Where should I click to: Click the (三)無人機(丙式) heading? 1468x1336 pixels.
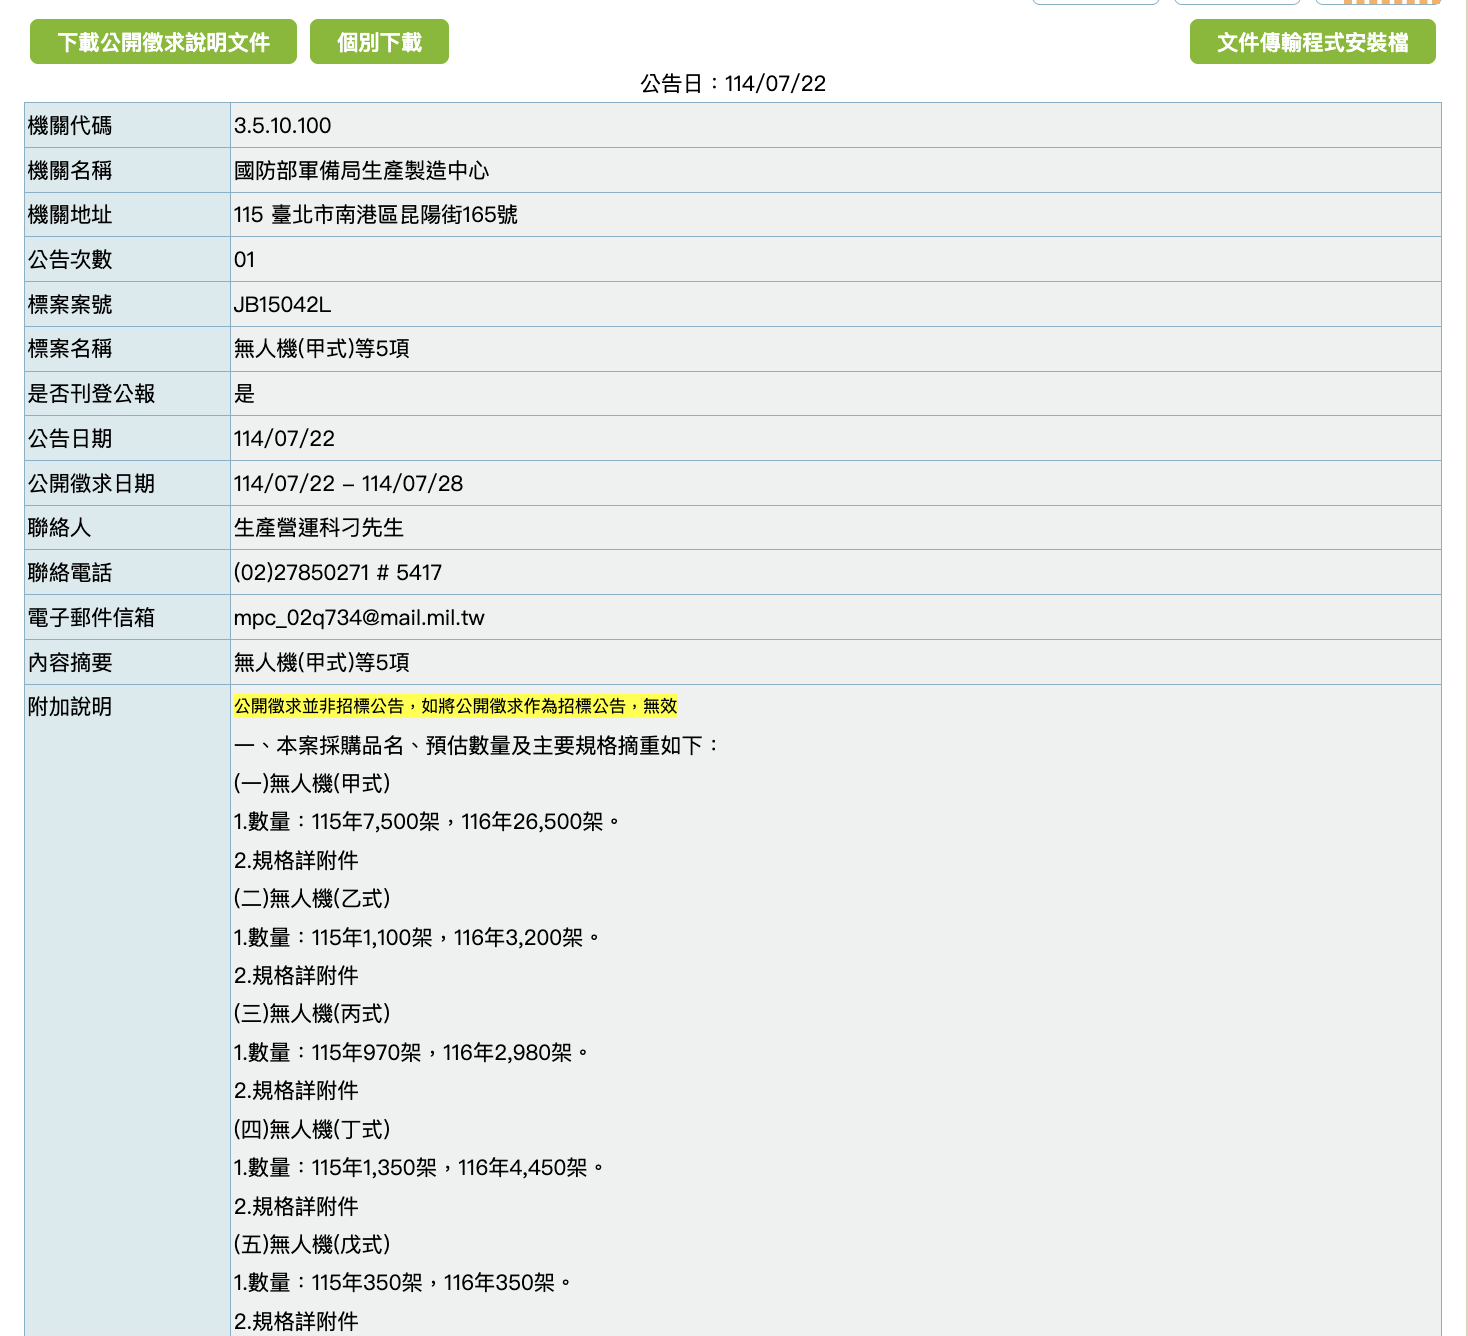(312, 1014)
